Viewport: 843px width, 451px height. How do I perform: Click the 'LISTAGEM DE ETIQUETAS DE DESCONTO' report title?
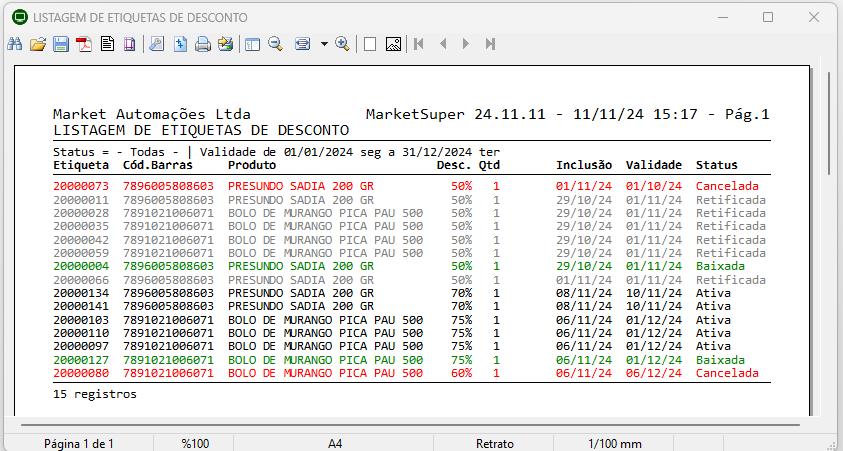pyautogui.click(x=201, y=130)
